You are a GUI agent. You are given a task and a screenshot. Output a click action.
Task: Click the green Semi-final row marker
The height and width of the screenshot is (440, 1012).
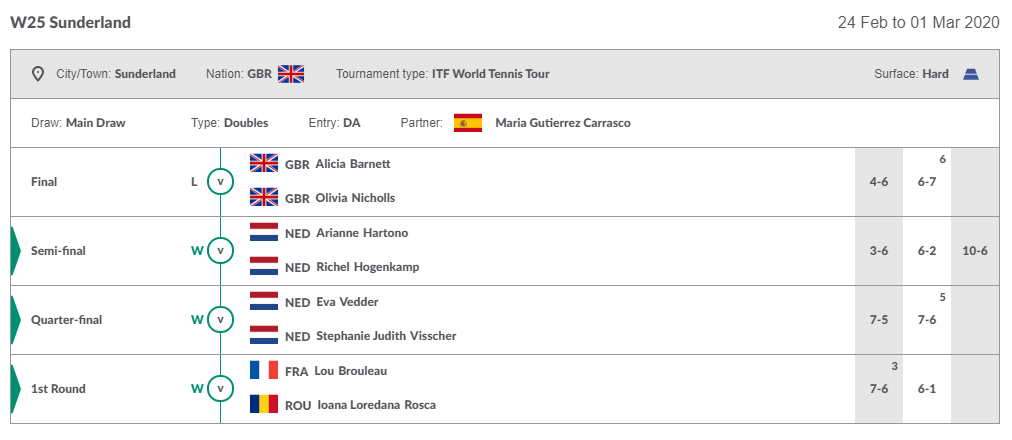click(x=16, y=251)
